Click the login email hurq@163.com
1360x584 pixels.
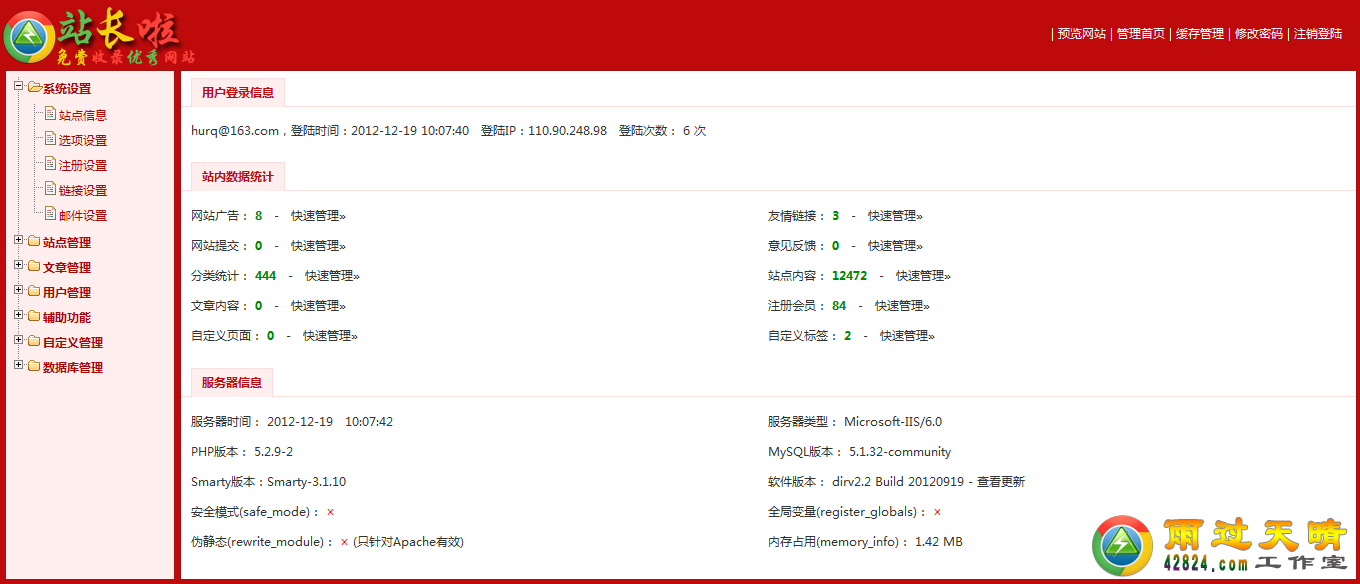(235, 130)
